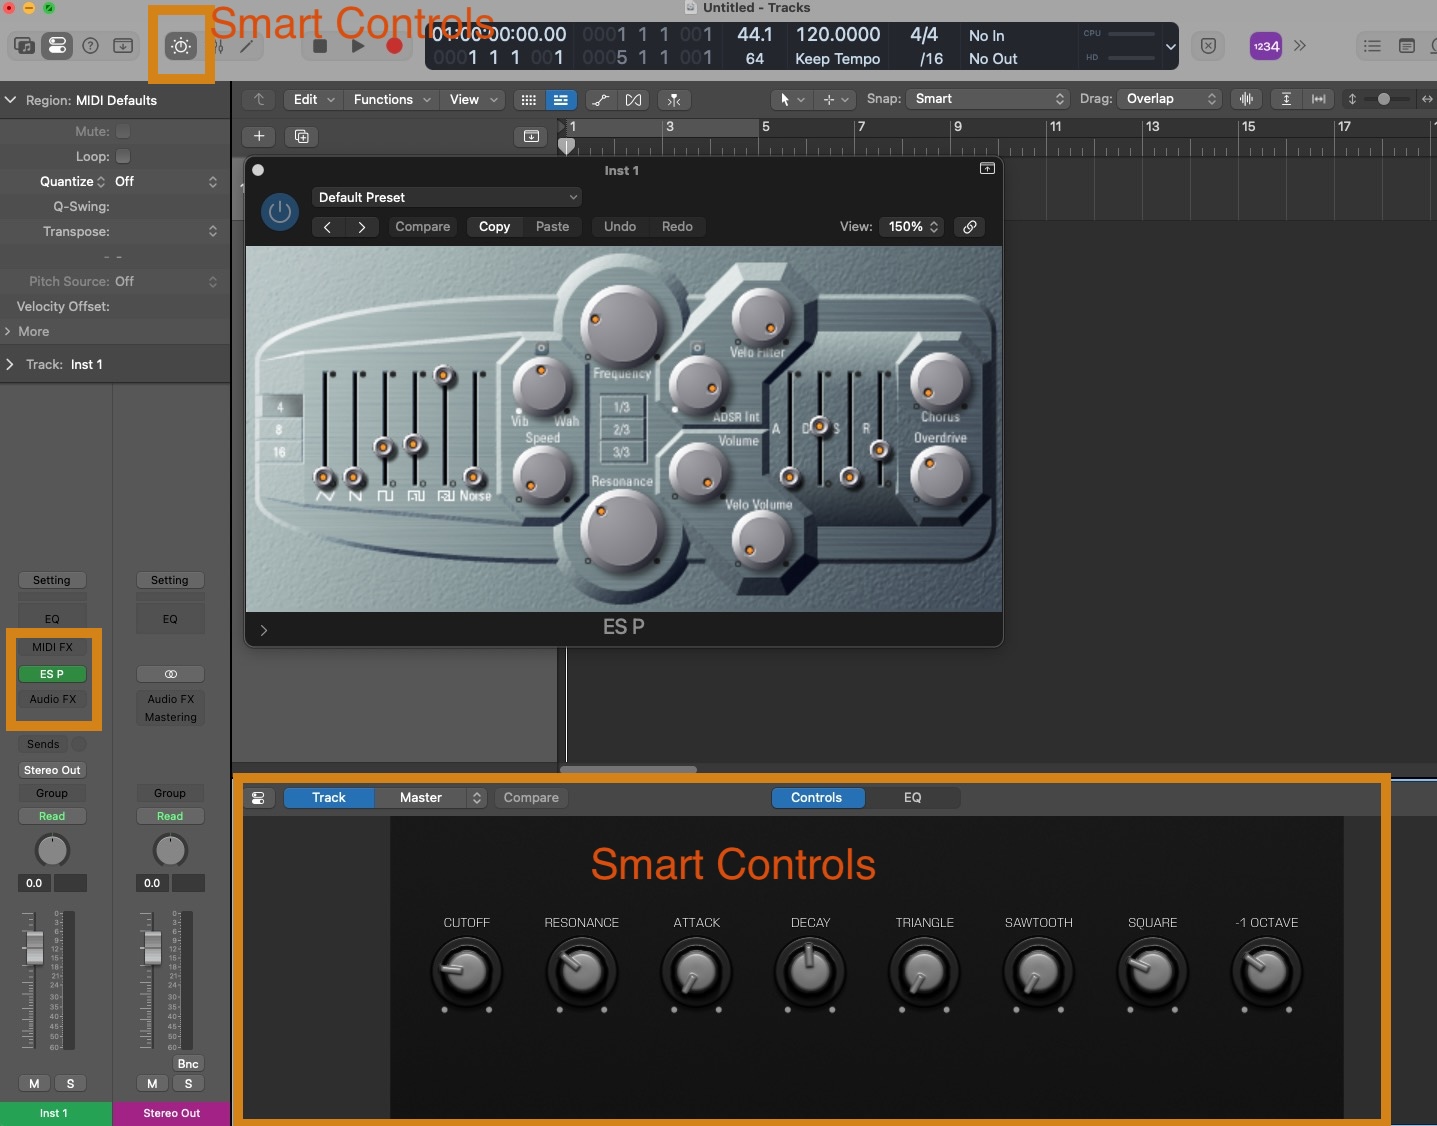This screenshot has height=1126, width=1437.
Task: Click the vertical auto zoom icon
Action: pyautogui.click(x=1286, y=99)
